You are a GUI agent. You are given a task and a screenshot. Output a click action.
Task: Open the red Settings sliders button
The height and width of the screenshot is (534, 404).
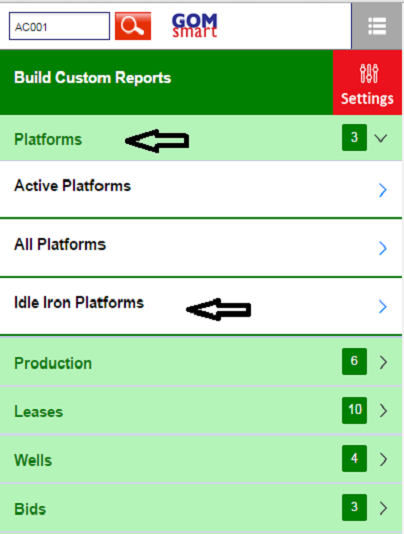[x=367, y=82]
